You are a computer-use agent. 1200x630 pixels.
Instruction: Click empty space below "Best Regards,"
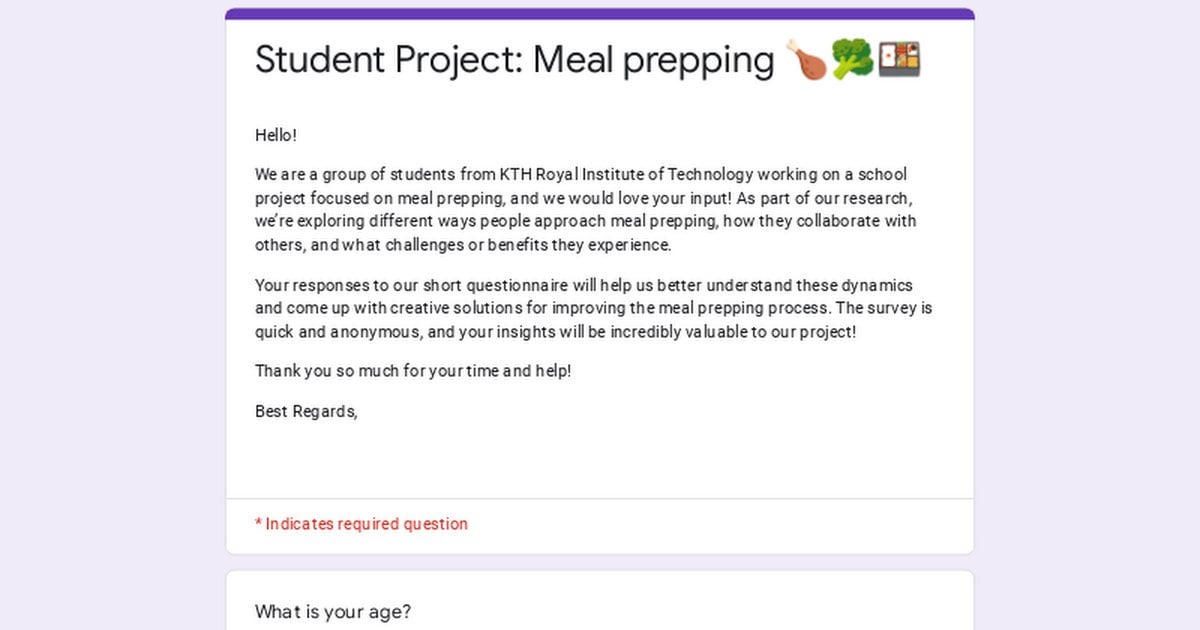tap(600, 458)
